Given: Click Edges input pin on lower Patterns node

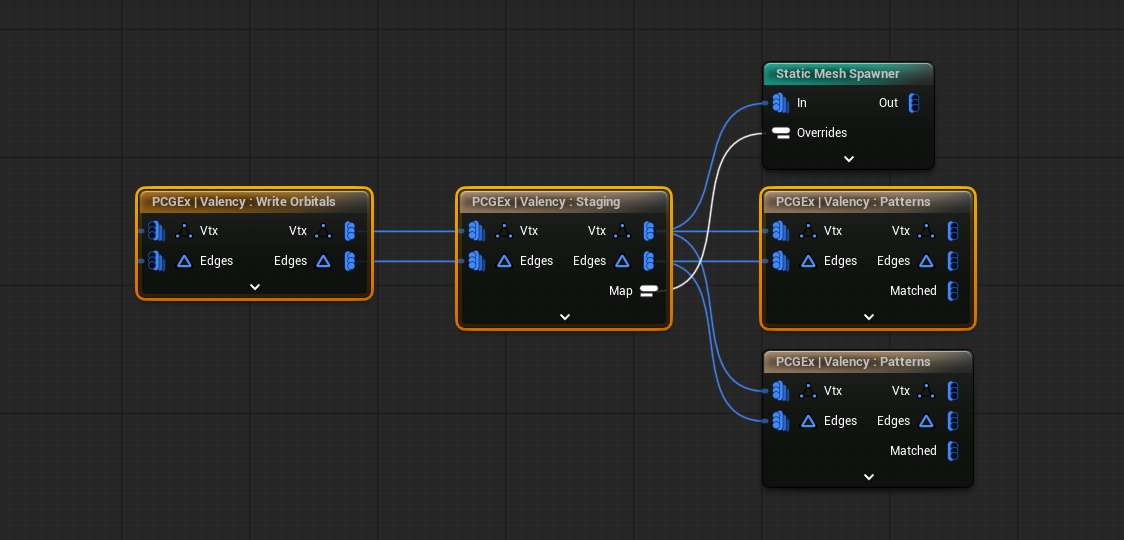Looking at the screenshot, I should 780,421.
